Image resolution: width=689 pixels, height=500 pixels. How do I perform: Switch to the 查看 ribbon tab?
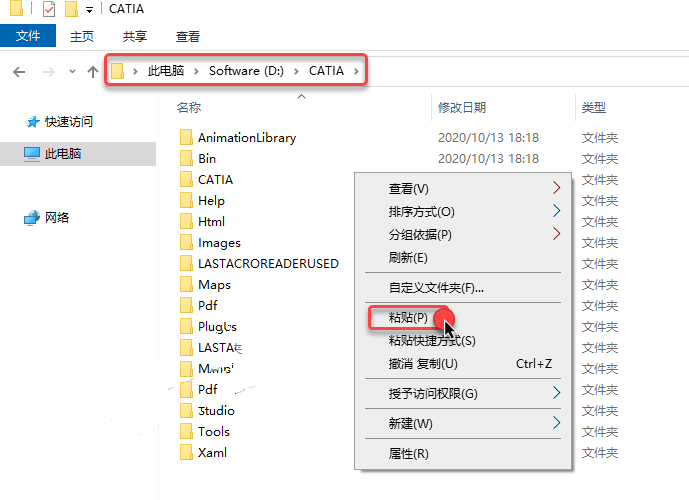click(x=188, y=36)
